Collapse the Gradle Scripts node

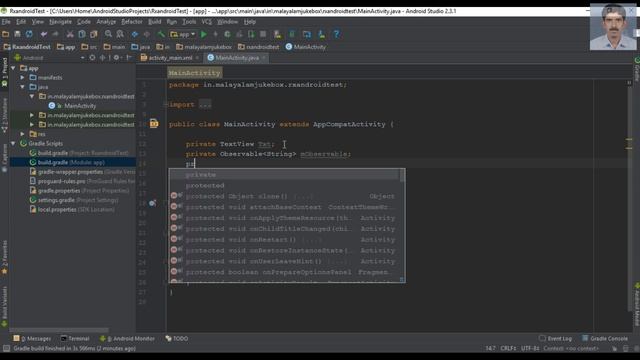[x=13, y=143]
